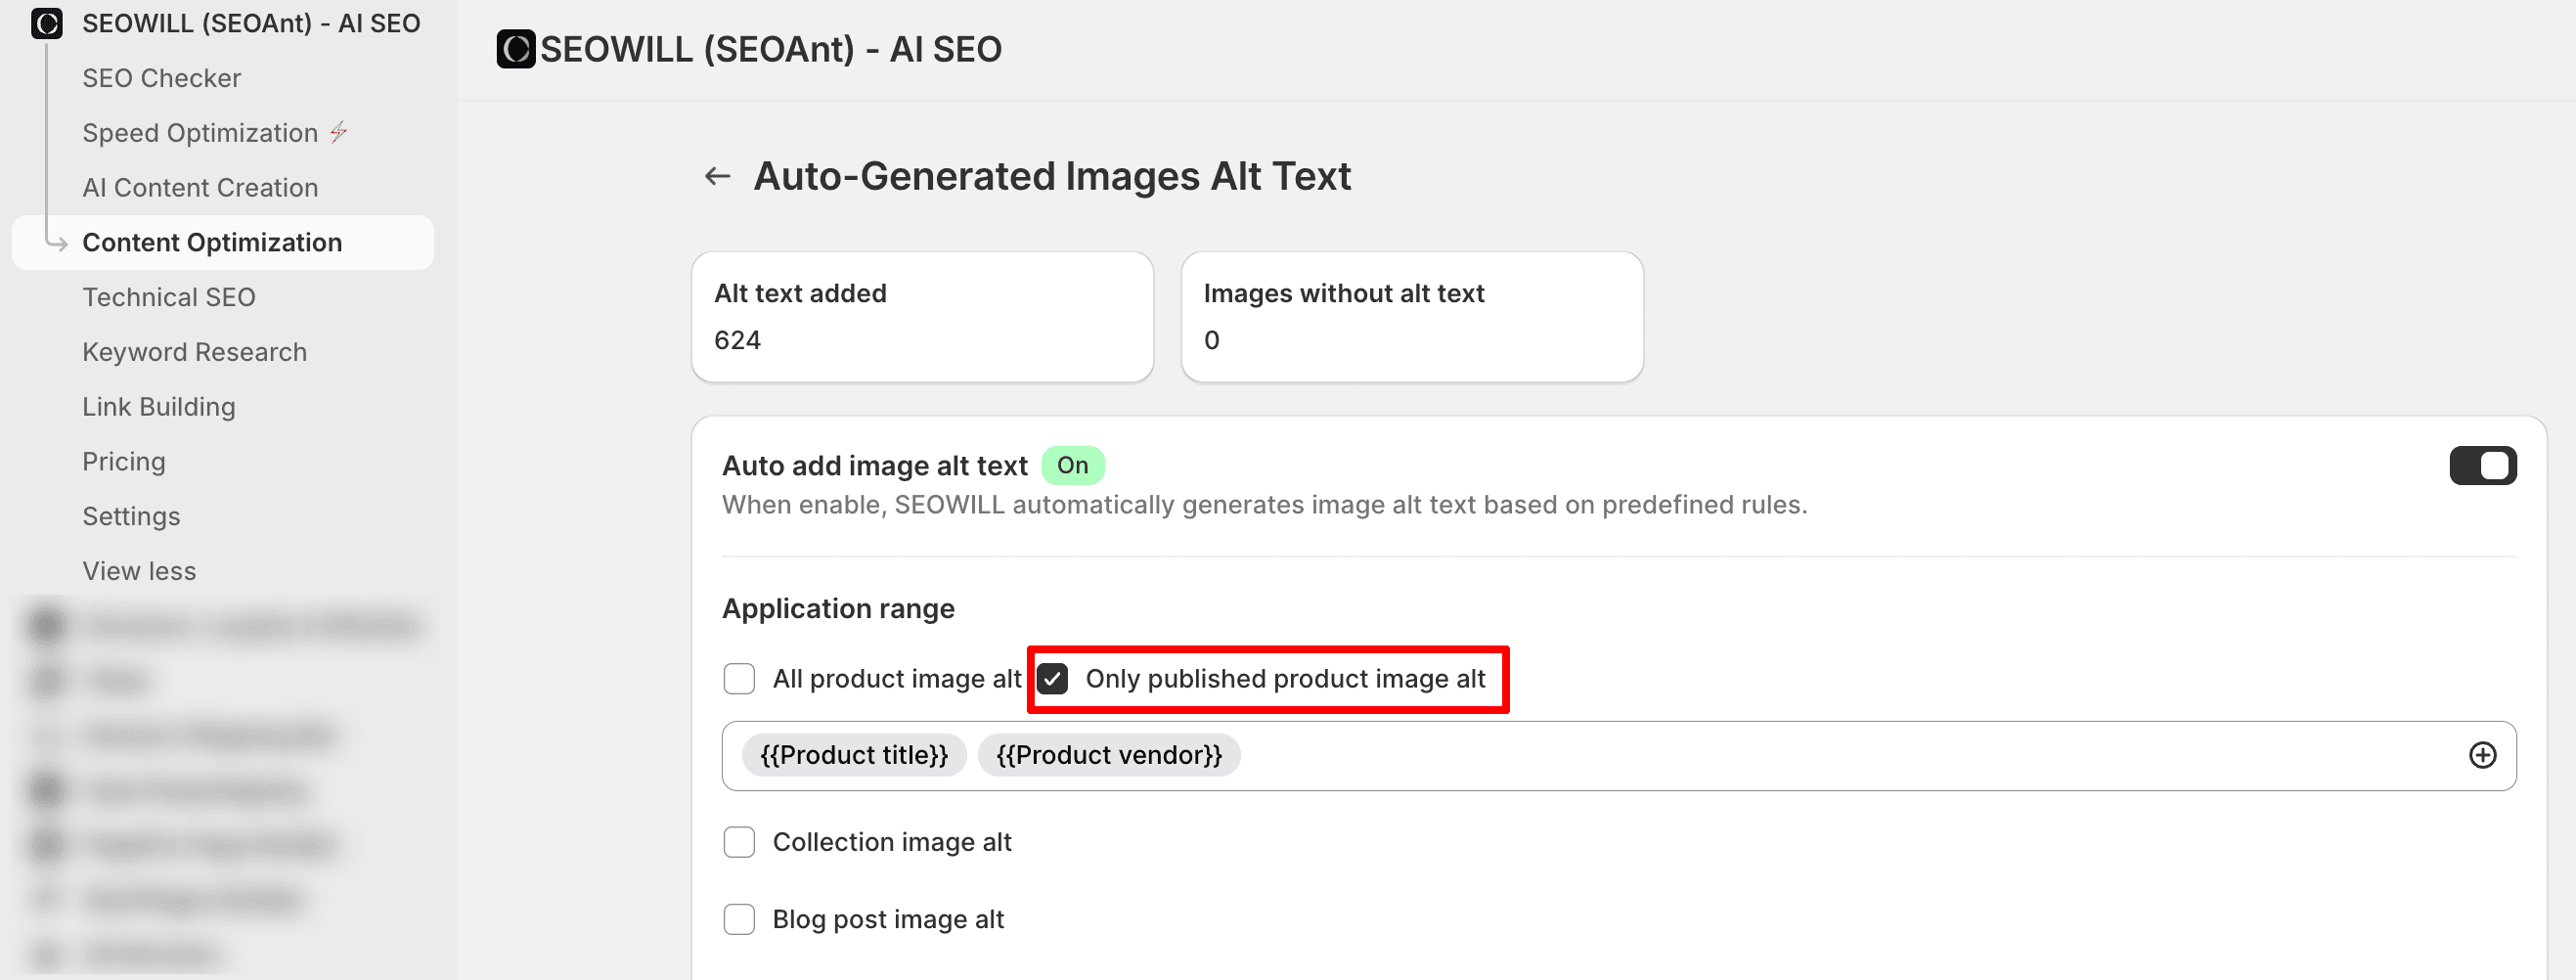2576x980 pixels.
Task: Turn off the Auto add image alt text switch
Action: 2481,466
